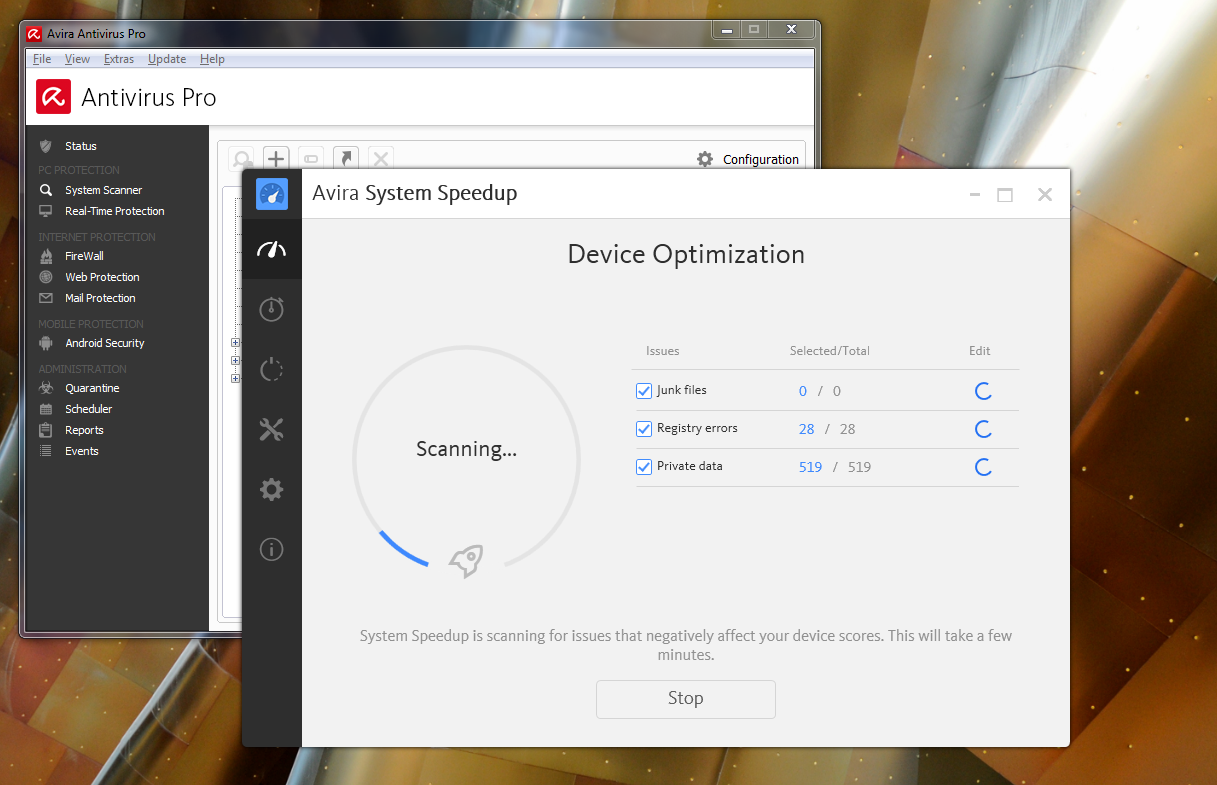
Task: Open the Update menu in Antivirus Pro
Action: [x=167, y=59]
